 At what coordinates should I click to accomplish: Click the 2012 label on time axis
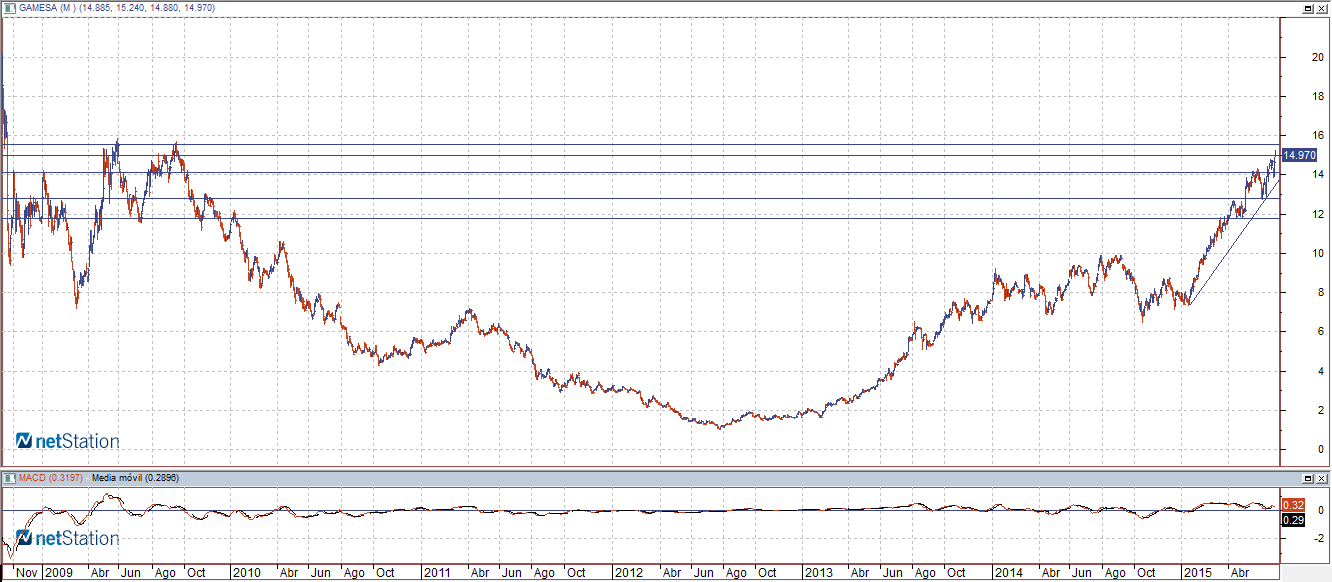coord(628,573)
